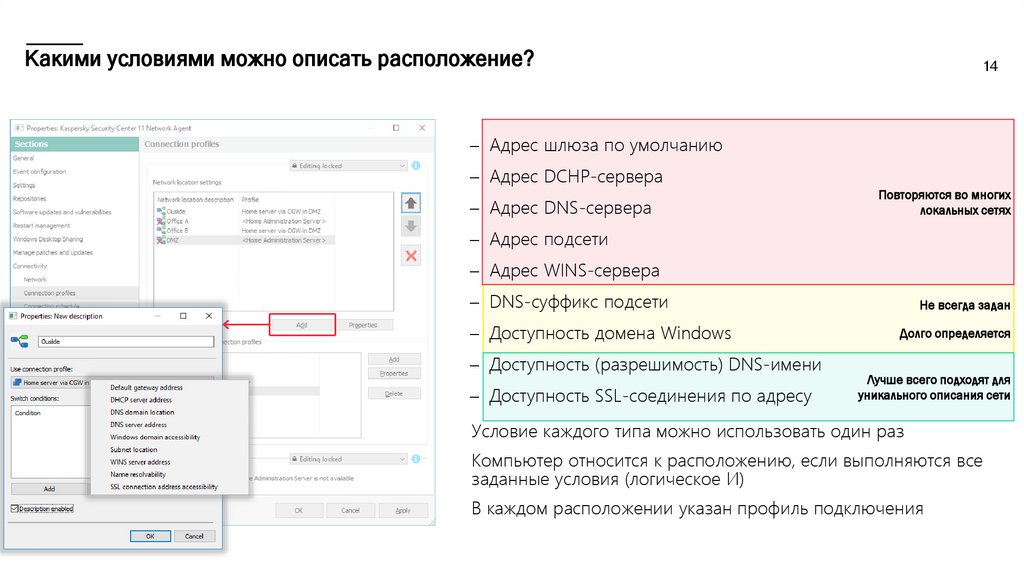1024x574 pixels.
Task: Click Add button above lower Properties button
Action: coord(394,360)
